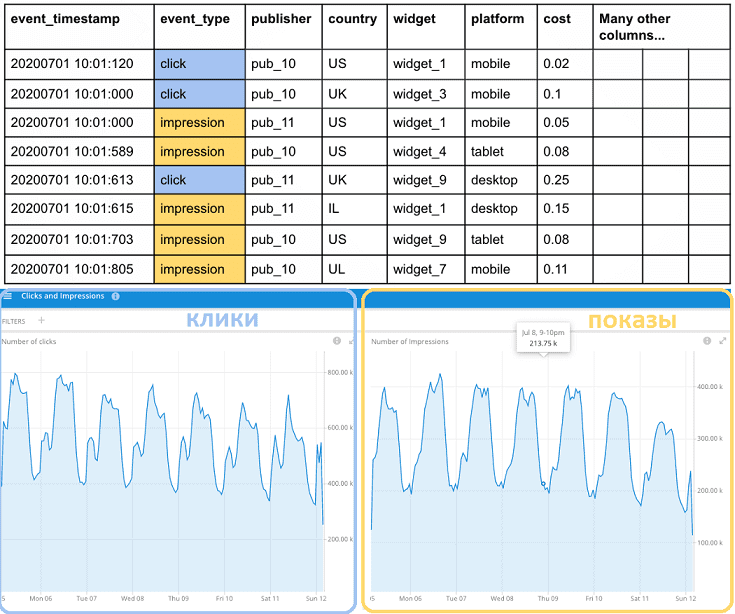Click the event_type column header
Image resolution: width=735 pixels, height=614 pixels.
pos(195,19)
